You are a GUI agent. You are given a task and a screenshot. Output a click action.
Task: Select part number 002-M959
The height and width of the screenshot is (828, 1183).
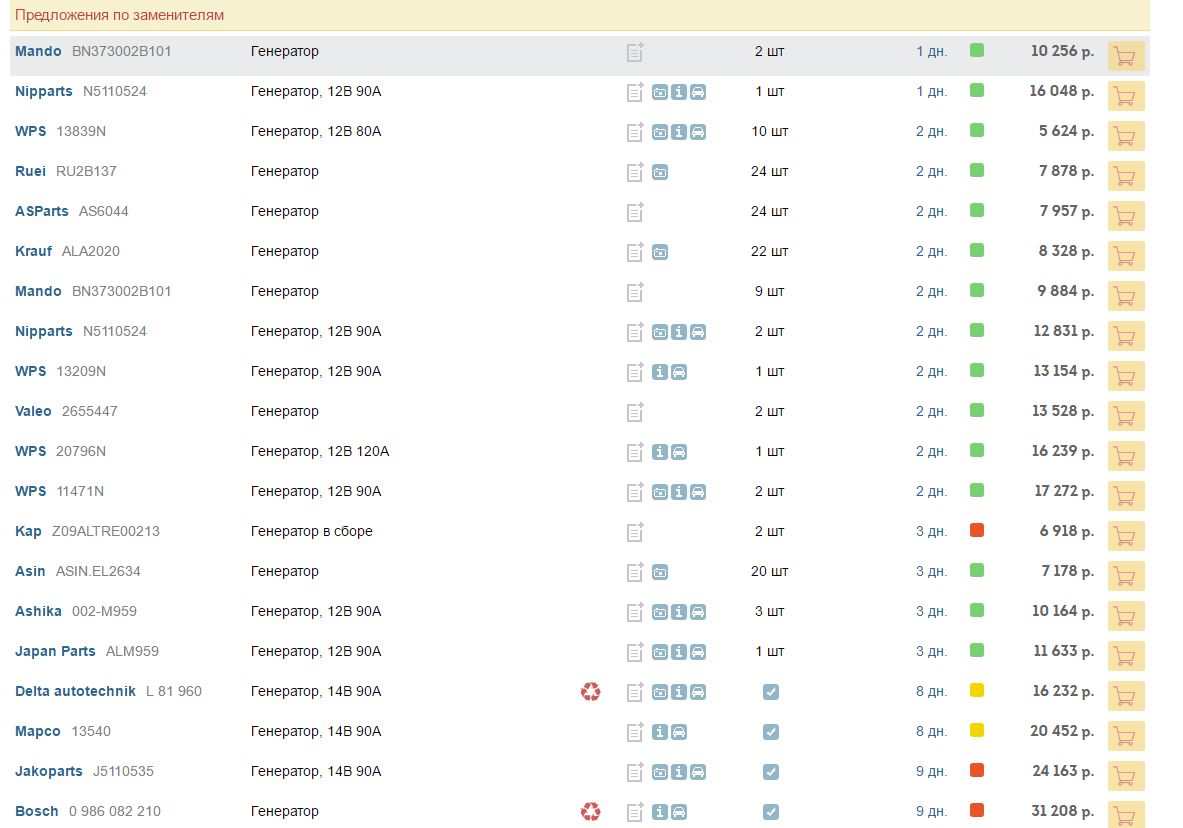pos(104,611)
